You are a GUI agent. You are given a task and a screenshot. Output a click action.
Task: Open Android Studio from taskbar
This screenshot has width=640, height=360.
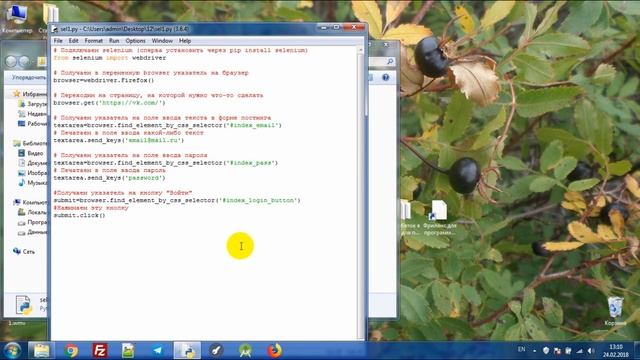(x=245, y=351)
